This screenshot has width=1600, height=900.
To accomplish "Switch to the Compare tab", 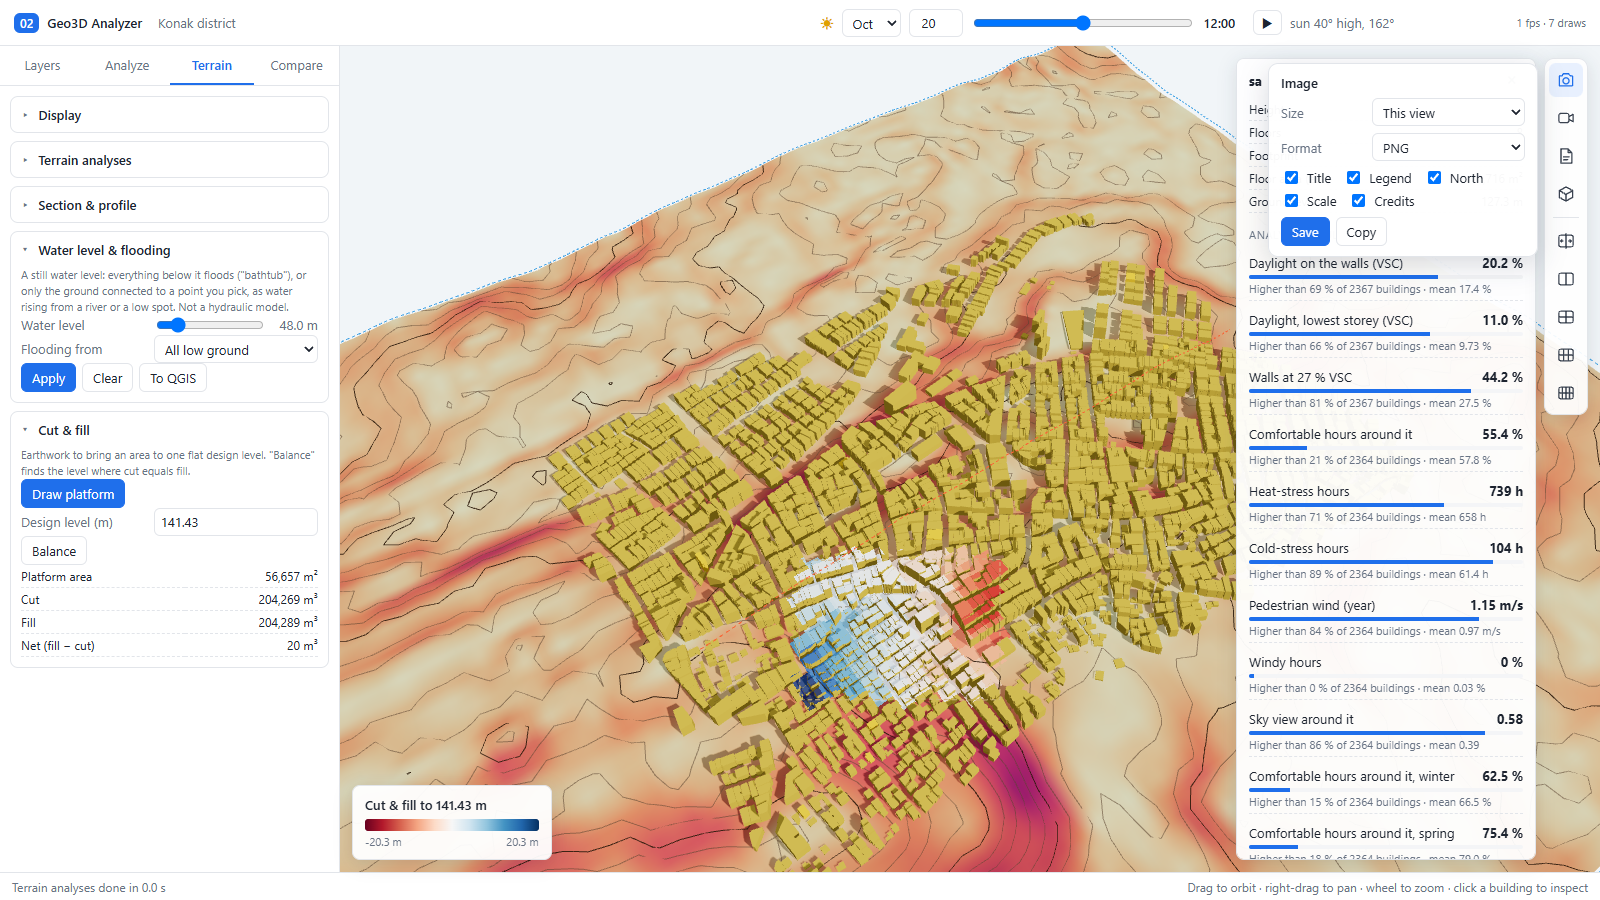I will 296,65.
